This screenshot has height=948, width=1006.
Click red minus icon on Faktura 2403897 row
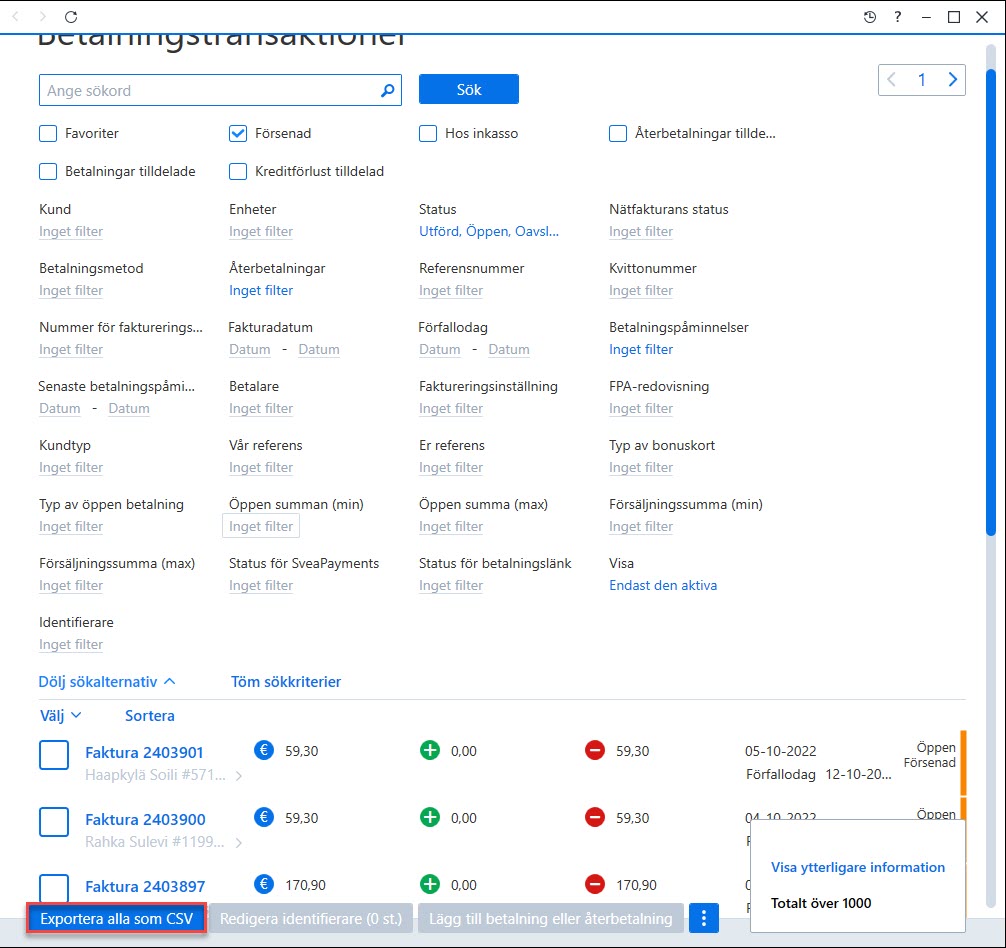pos(595,884)
